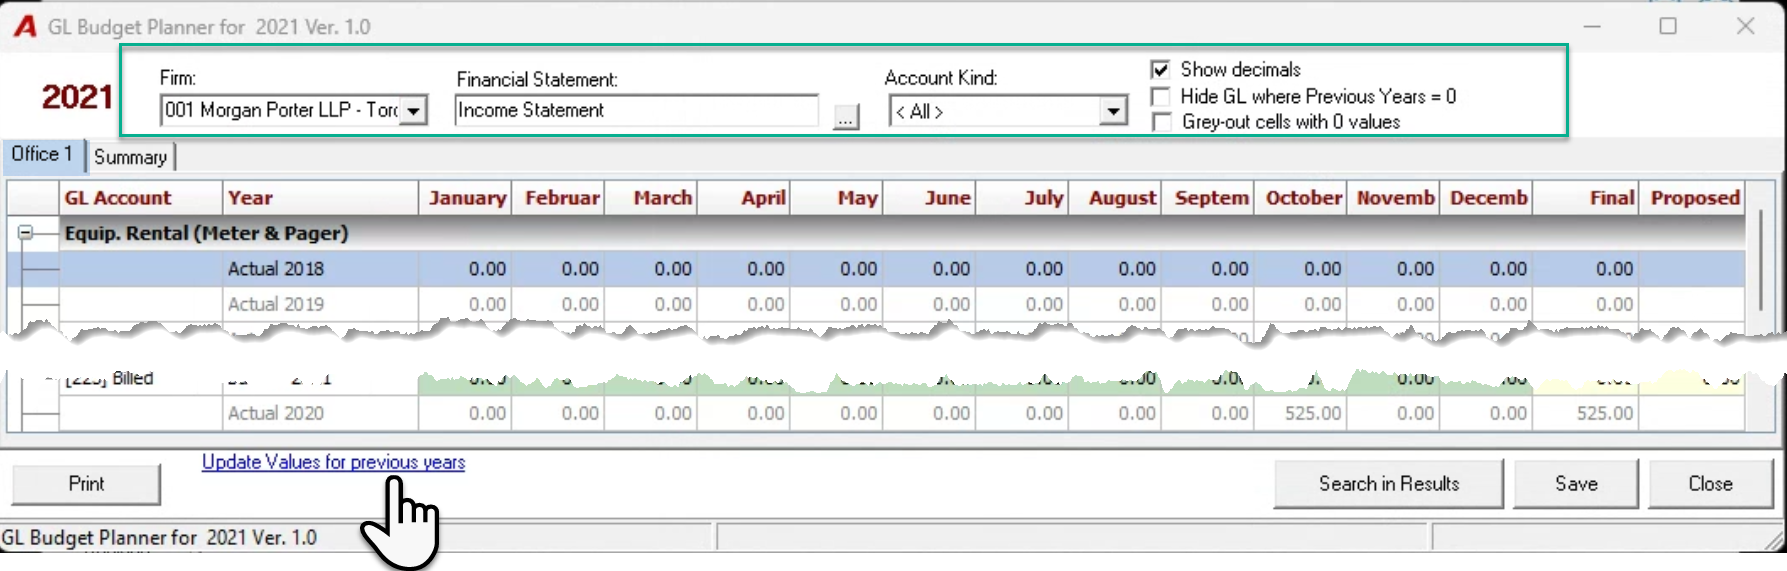This screenshot has height=571, width=1787.
Task: Enable Hide GL where Previous Years = 0
Action: (x=1160, y=97)
